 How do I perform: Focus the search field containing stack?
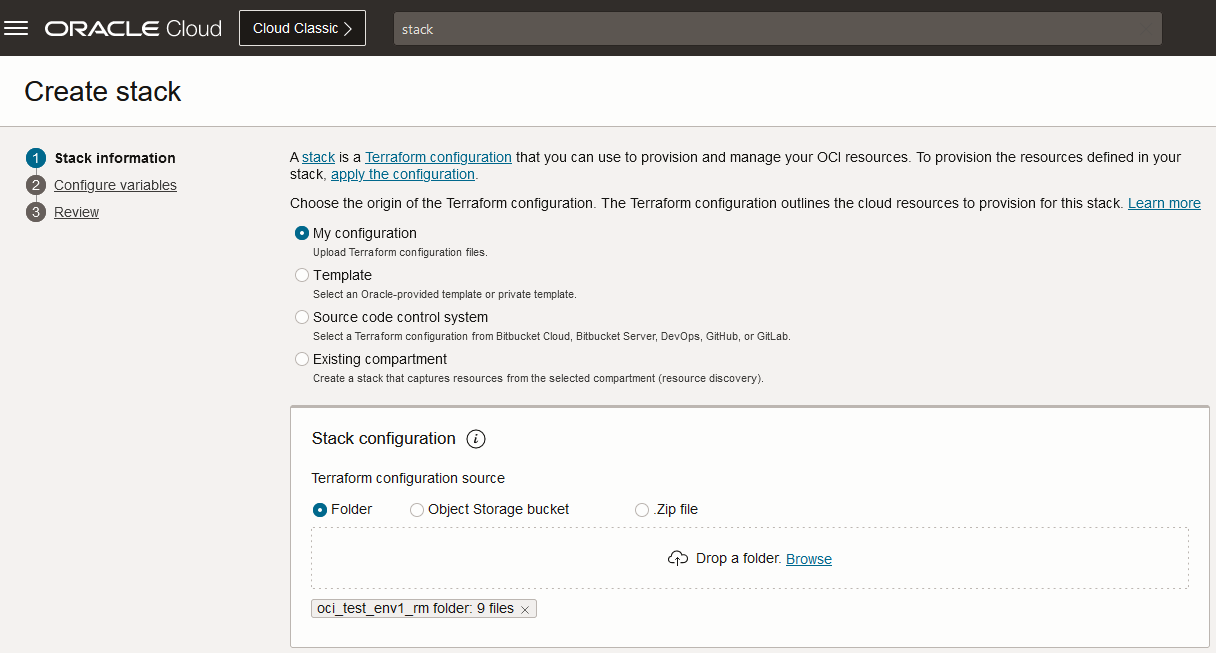778,29
